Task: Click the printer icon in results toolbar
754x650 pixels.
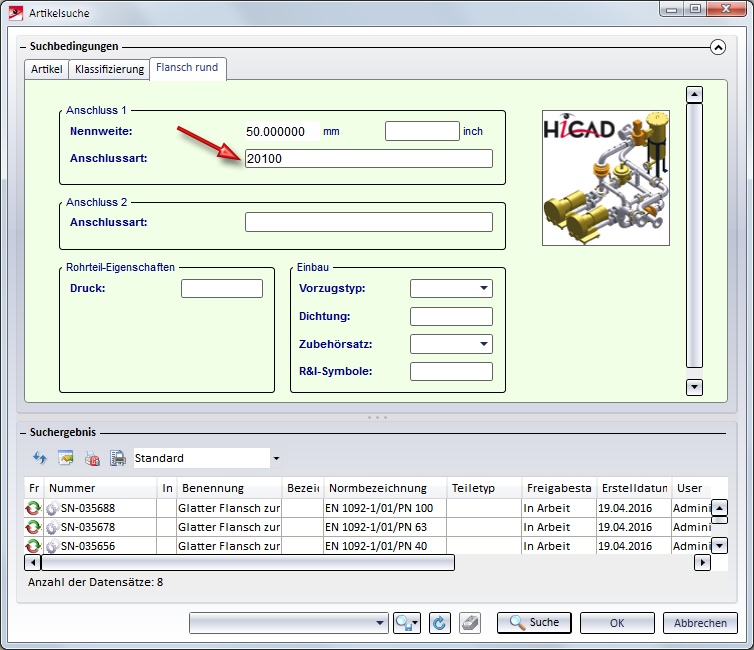Action: point(117,458)
